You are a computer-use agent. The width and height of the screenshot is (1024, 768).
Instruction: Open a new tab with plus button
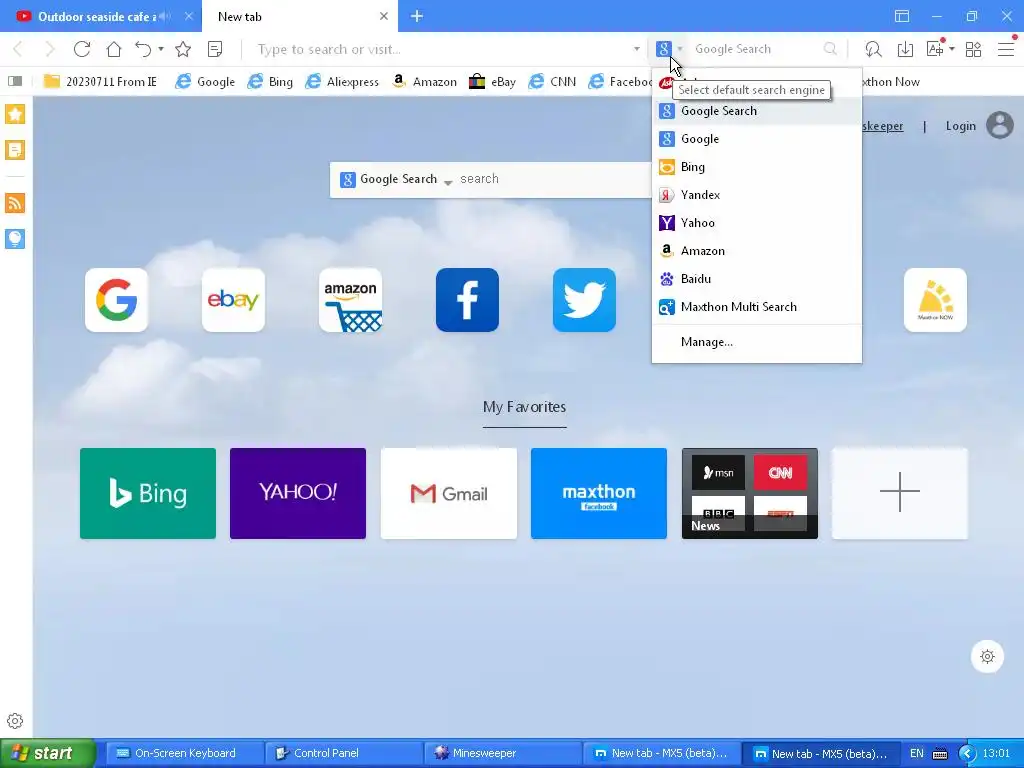417,16
